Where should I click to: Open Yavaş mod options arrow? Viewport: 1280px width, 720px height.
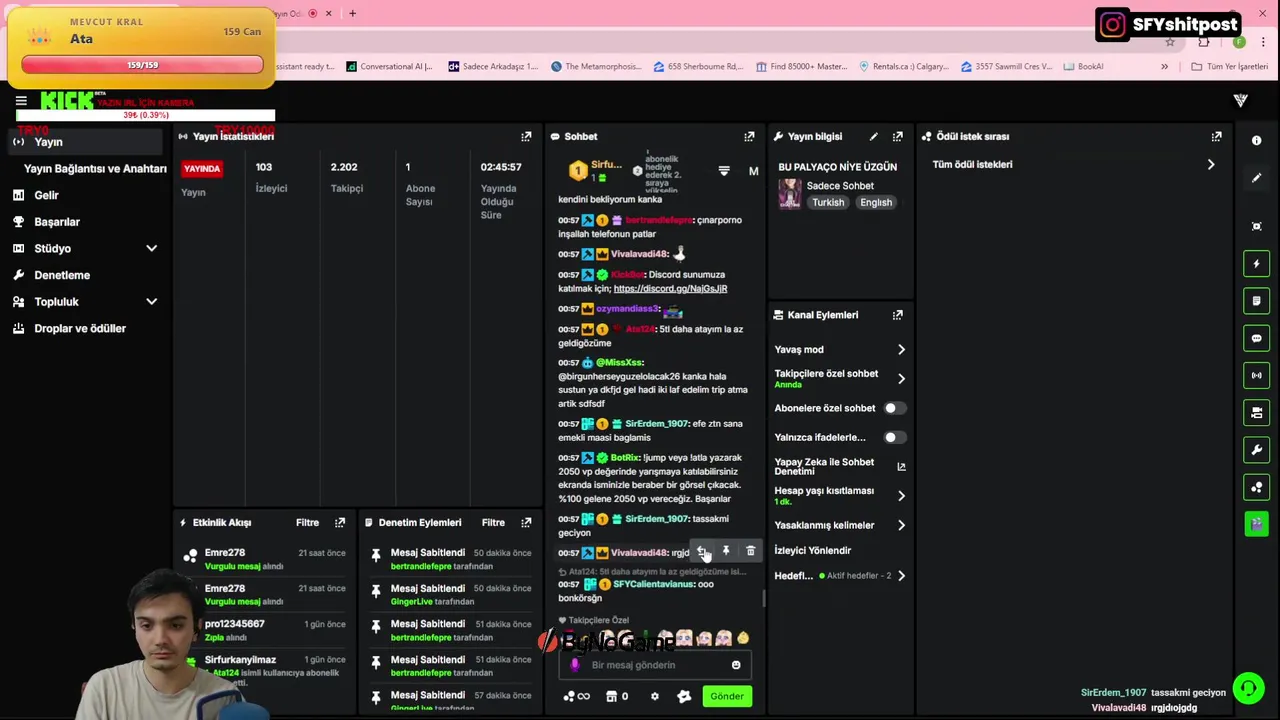pyautogui.click(x=901, y=349)
